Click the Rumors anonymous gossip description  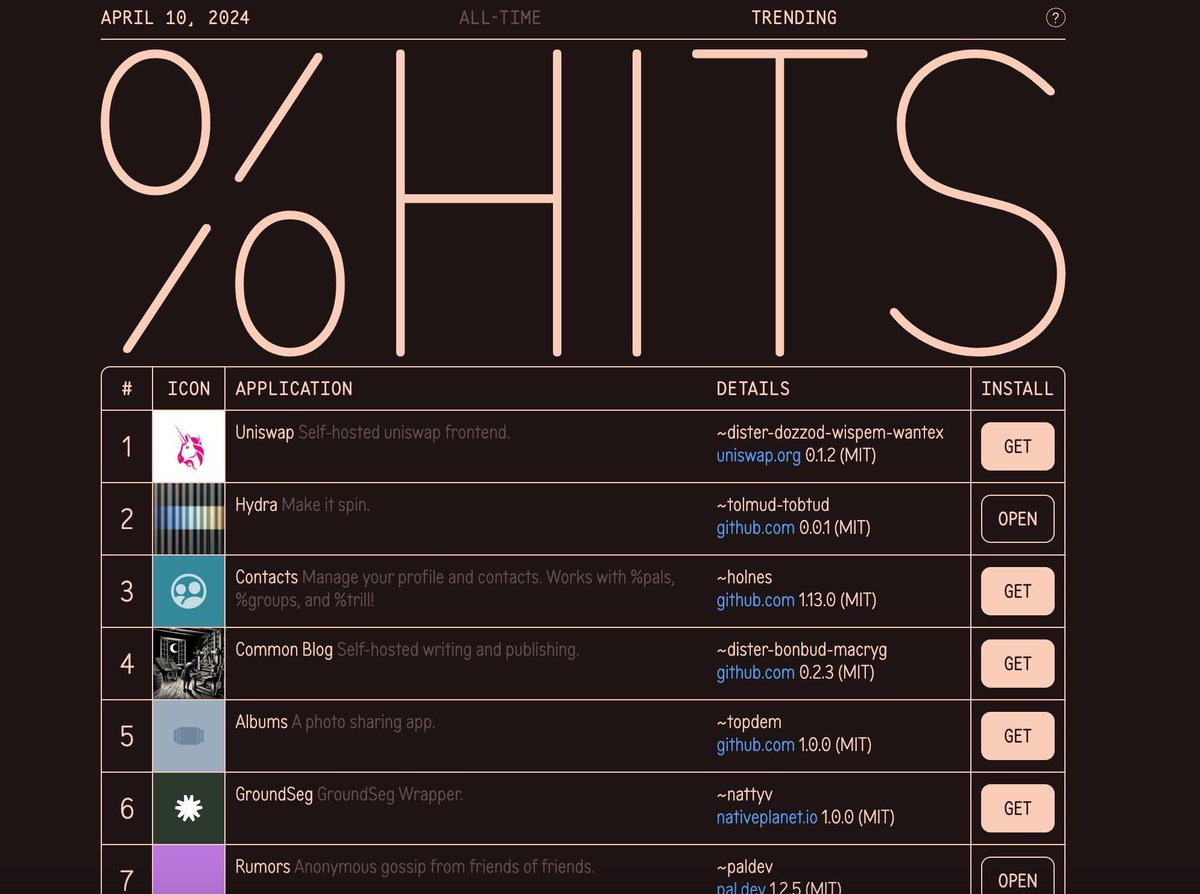point(444,867)
